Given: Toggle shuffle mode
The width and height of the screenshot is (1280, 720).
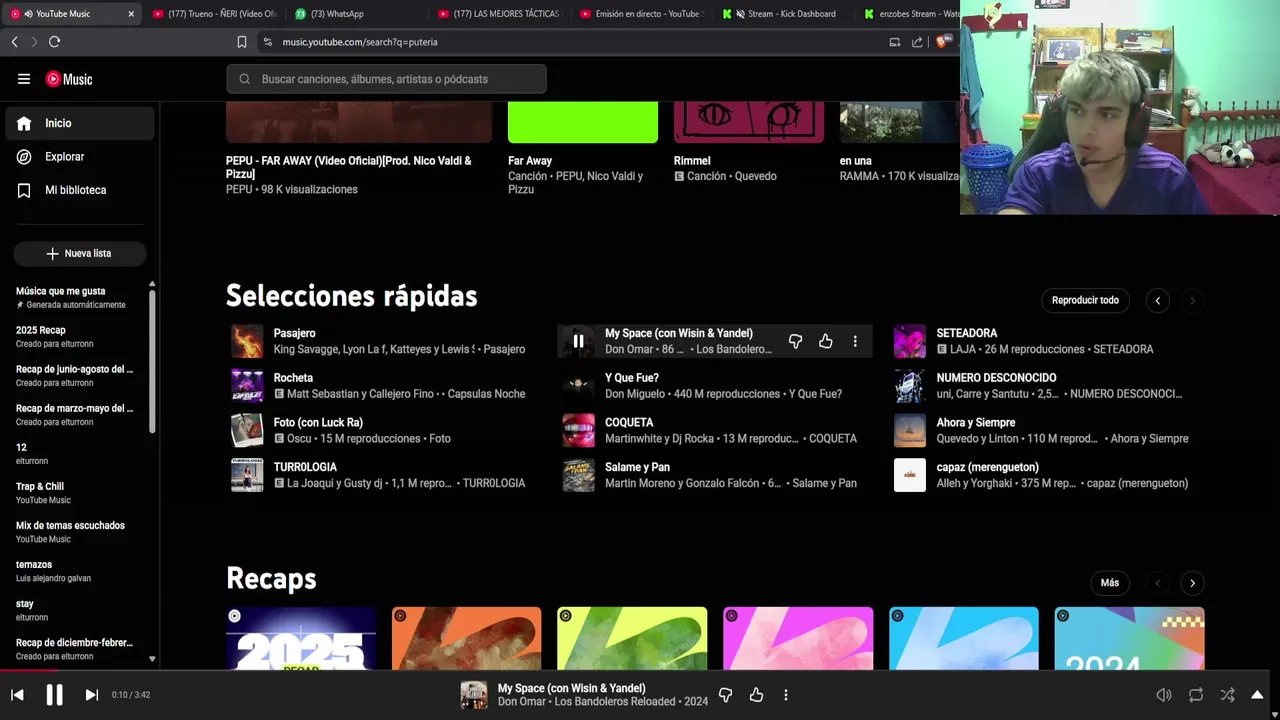Looking at the screenshot, I should 1227,695.
